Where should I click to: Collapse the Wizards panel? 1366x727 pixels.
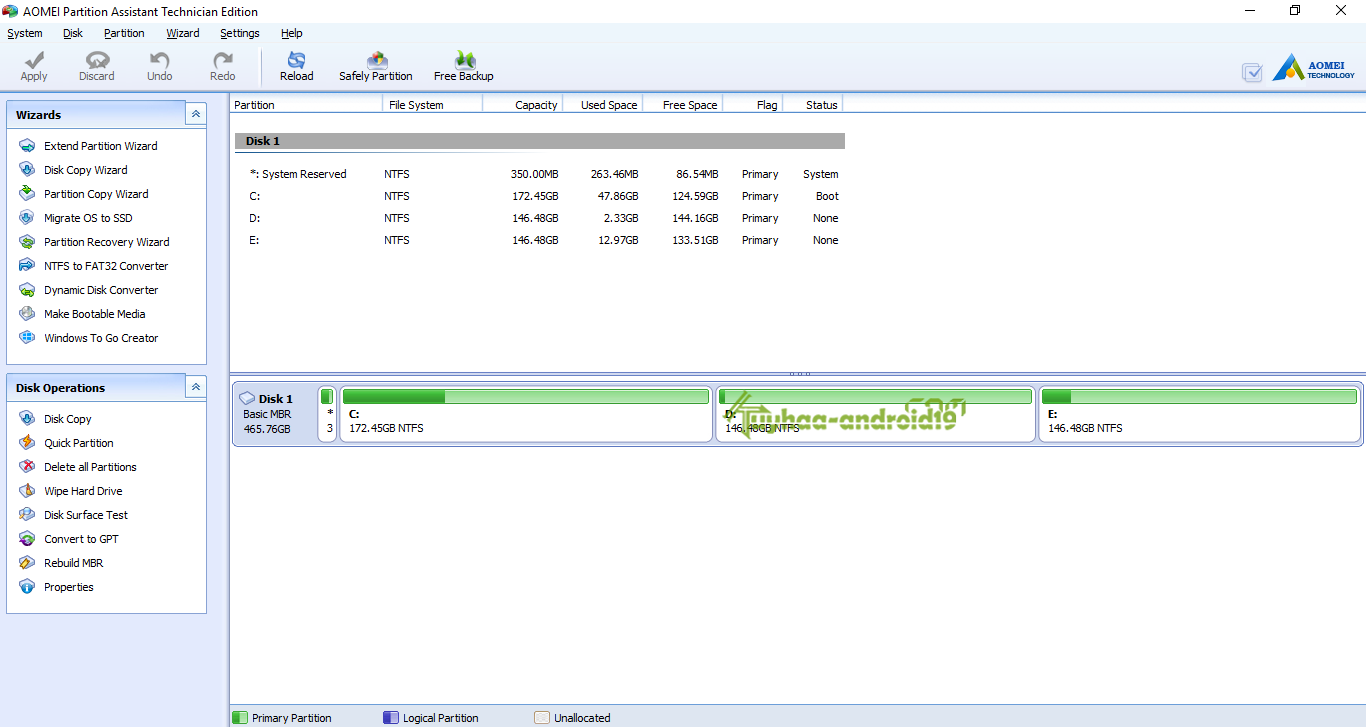[196, 114]
